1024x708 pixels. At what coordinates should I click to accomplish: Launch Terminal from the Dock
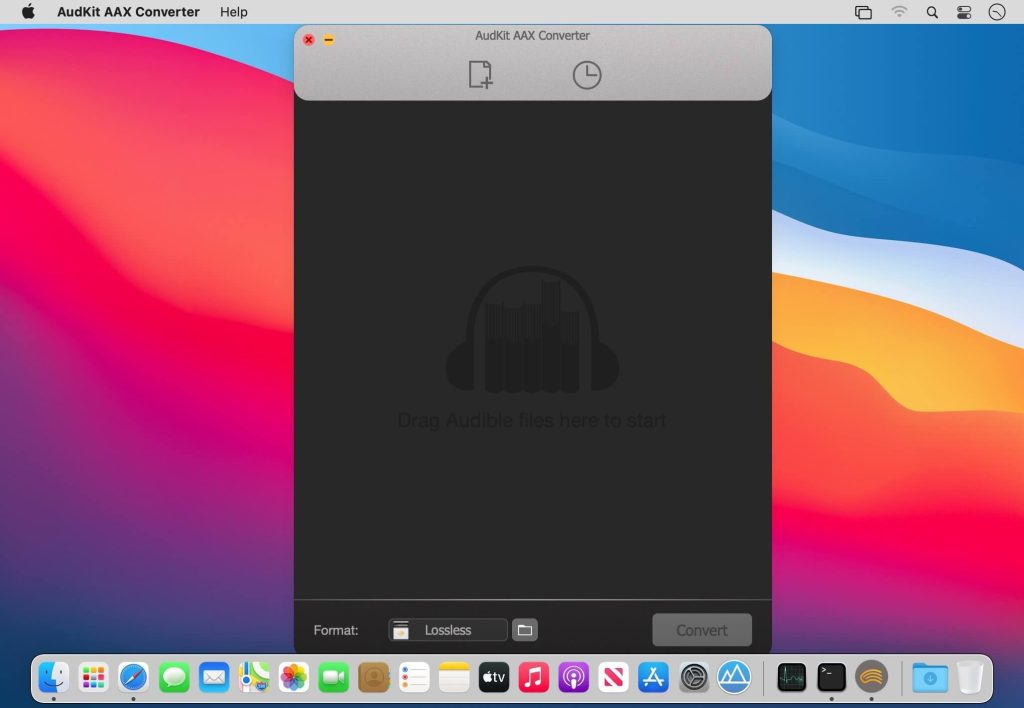click(831, 677)
